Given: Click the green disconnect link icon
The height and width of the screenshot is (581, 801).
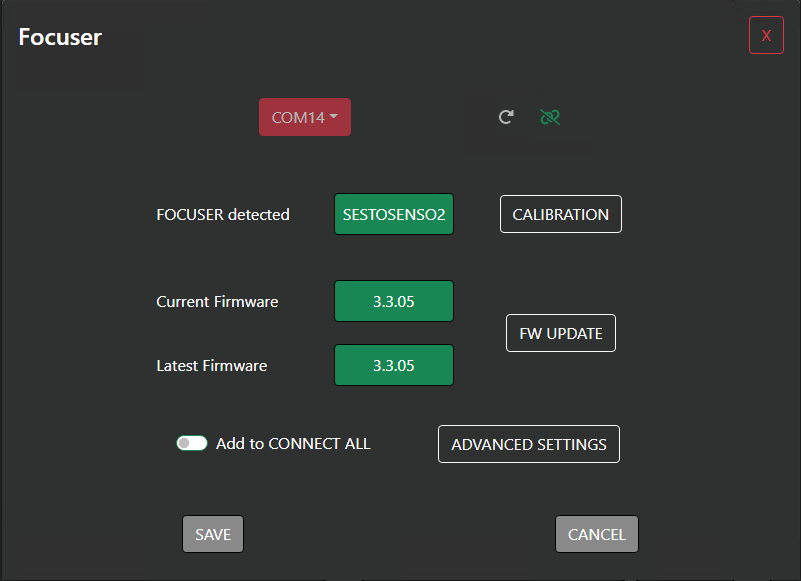Looking at the screenshot, I should 550,117.
